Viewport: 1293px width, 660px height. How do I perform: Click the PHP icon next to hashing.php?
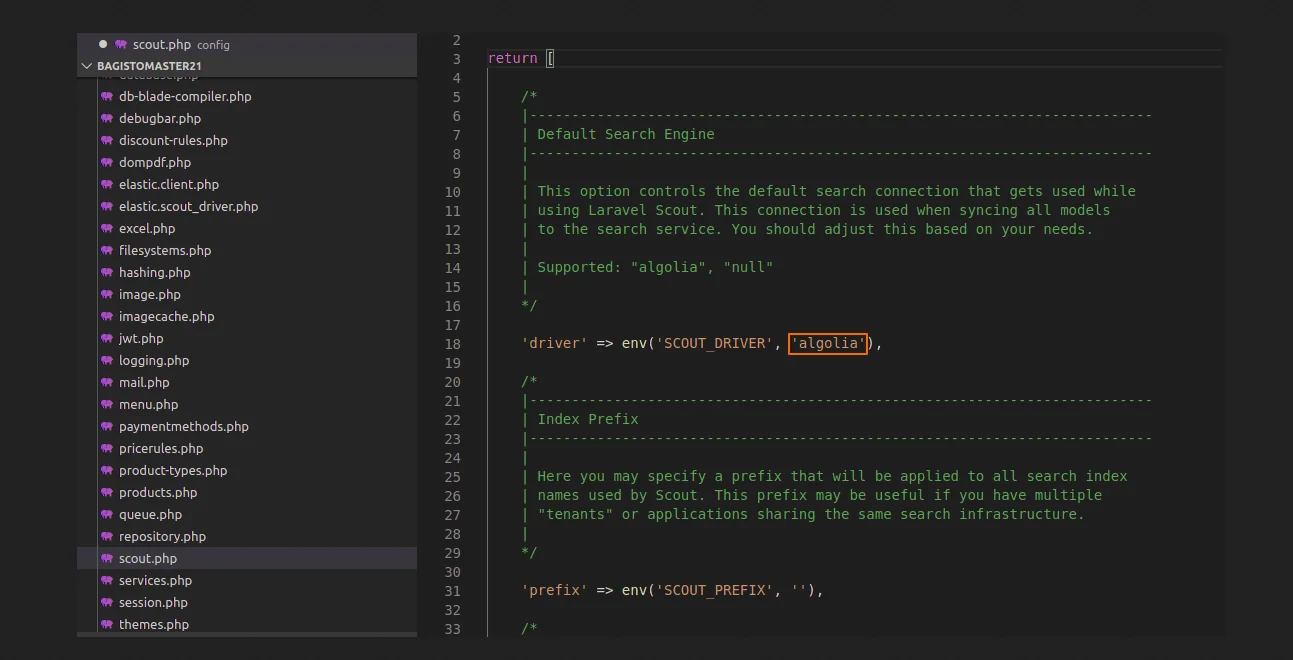click(107, 272)
